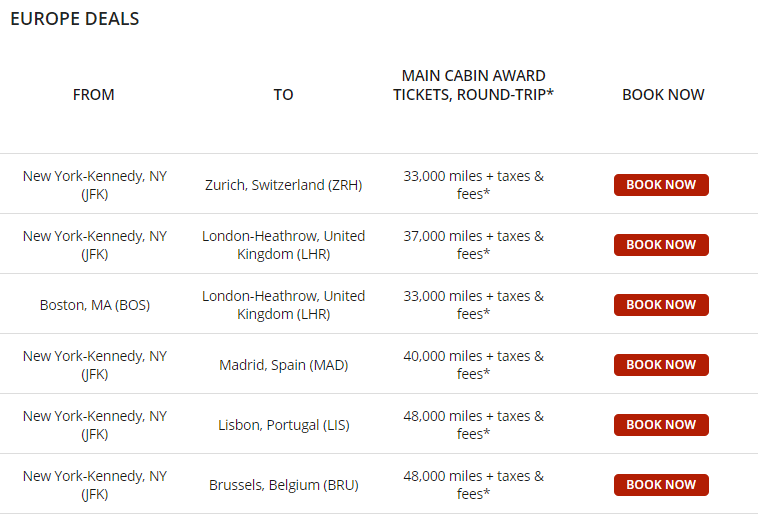The image size is (764, 525).
Task: Click the 40,000 miles price cell
Action: (x=473, y=365)
